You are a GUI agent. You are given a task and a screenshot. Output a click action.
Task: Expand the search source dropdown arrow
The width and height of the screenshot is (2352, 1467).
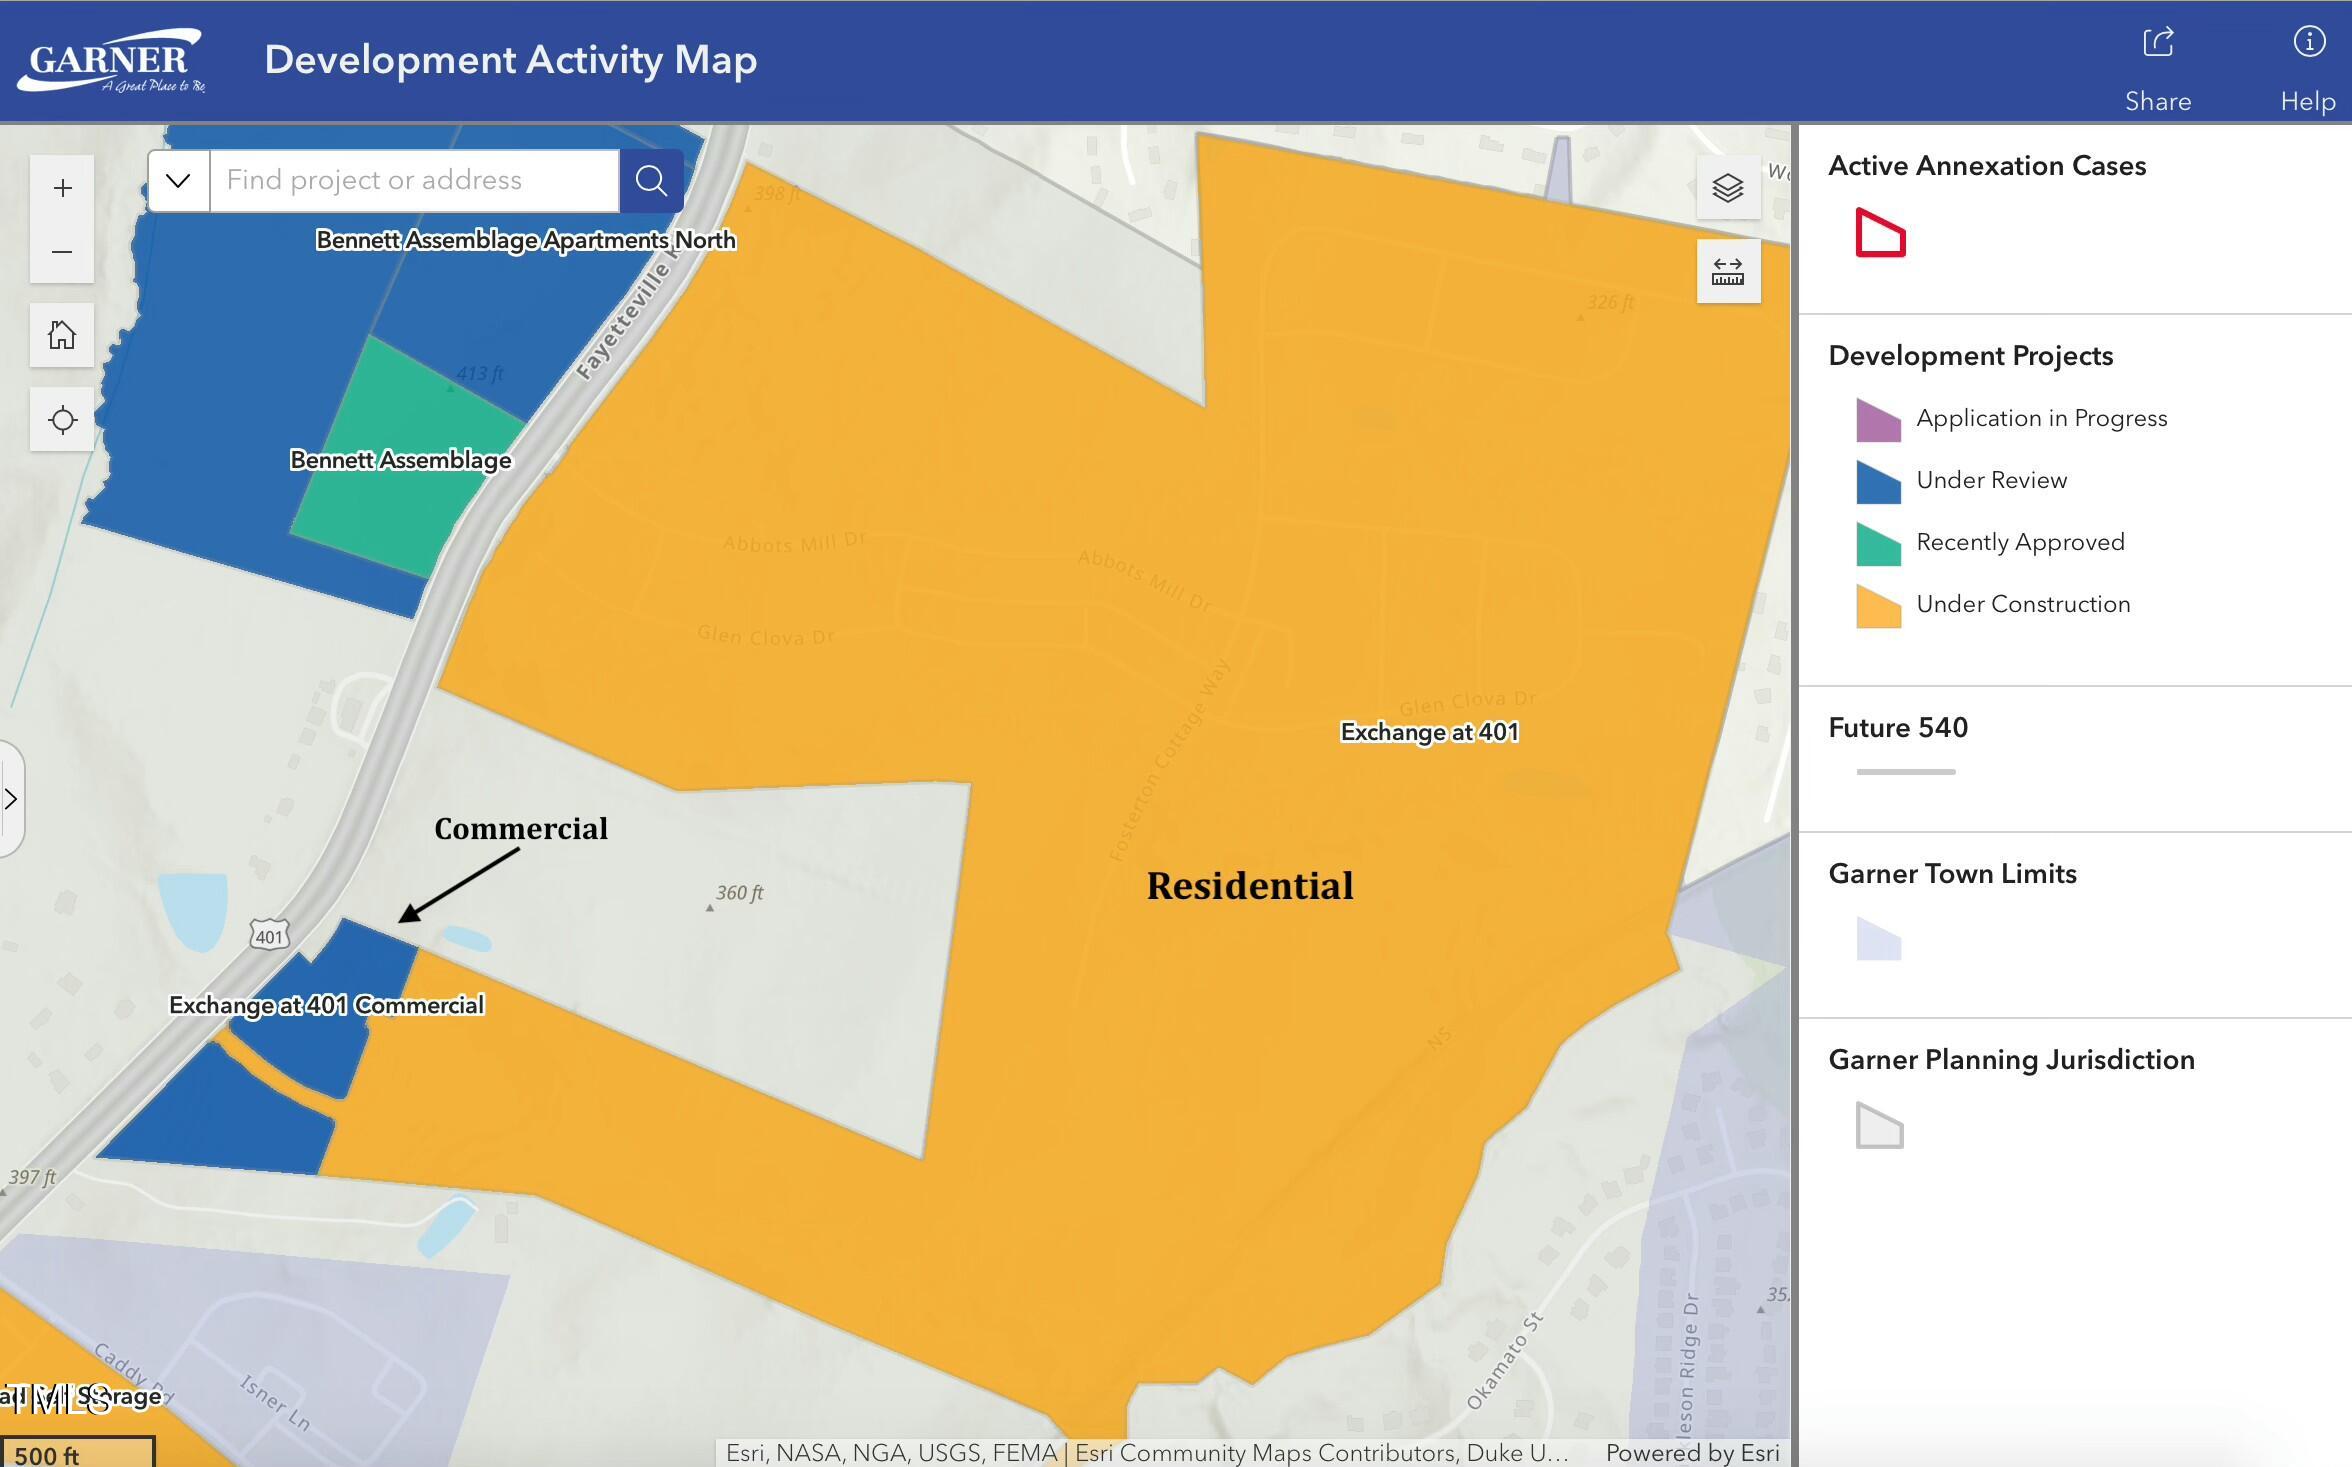[178, 181]
